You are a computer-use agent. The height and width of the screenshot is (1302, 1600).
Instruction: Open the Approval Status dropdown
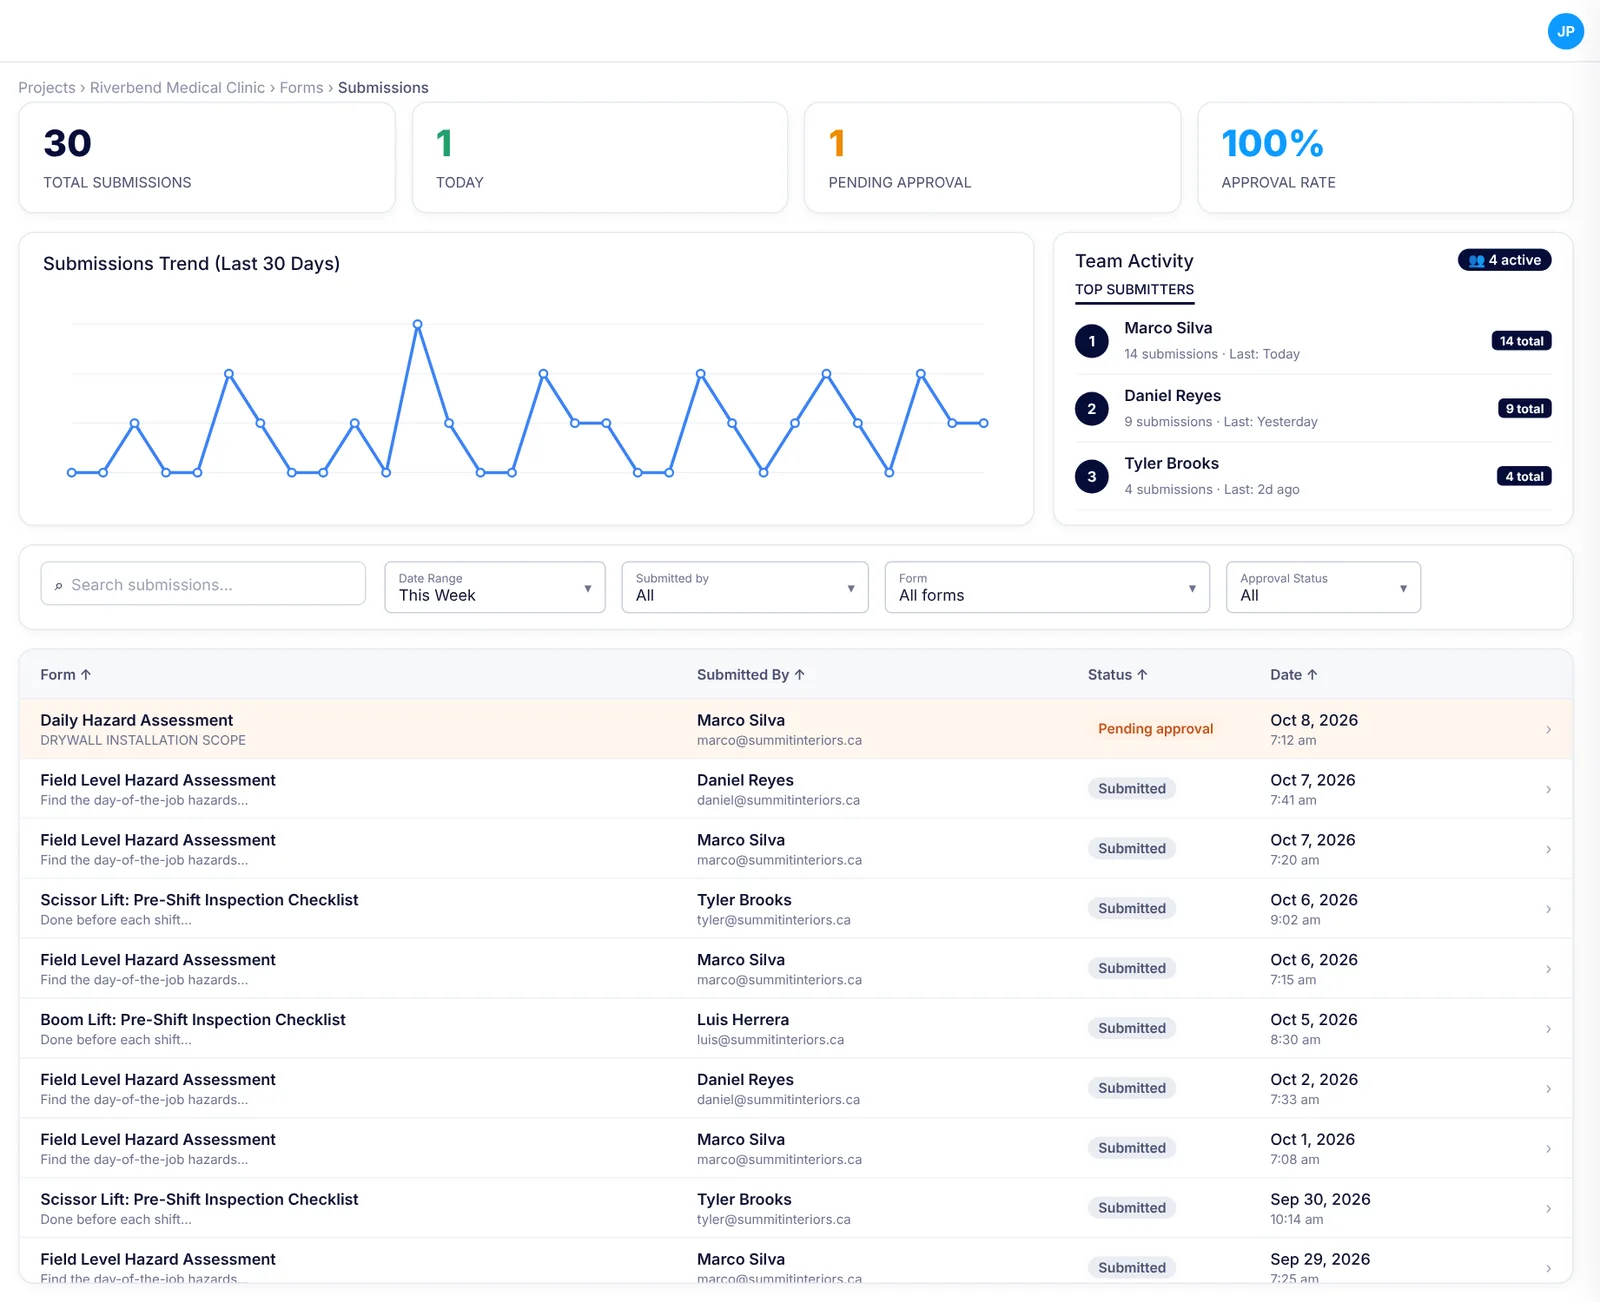[1323, 587]
